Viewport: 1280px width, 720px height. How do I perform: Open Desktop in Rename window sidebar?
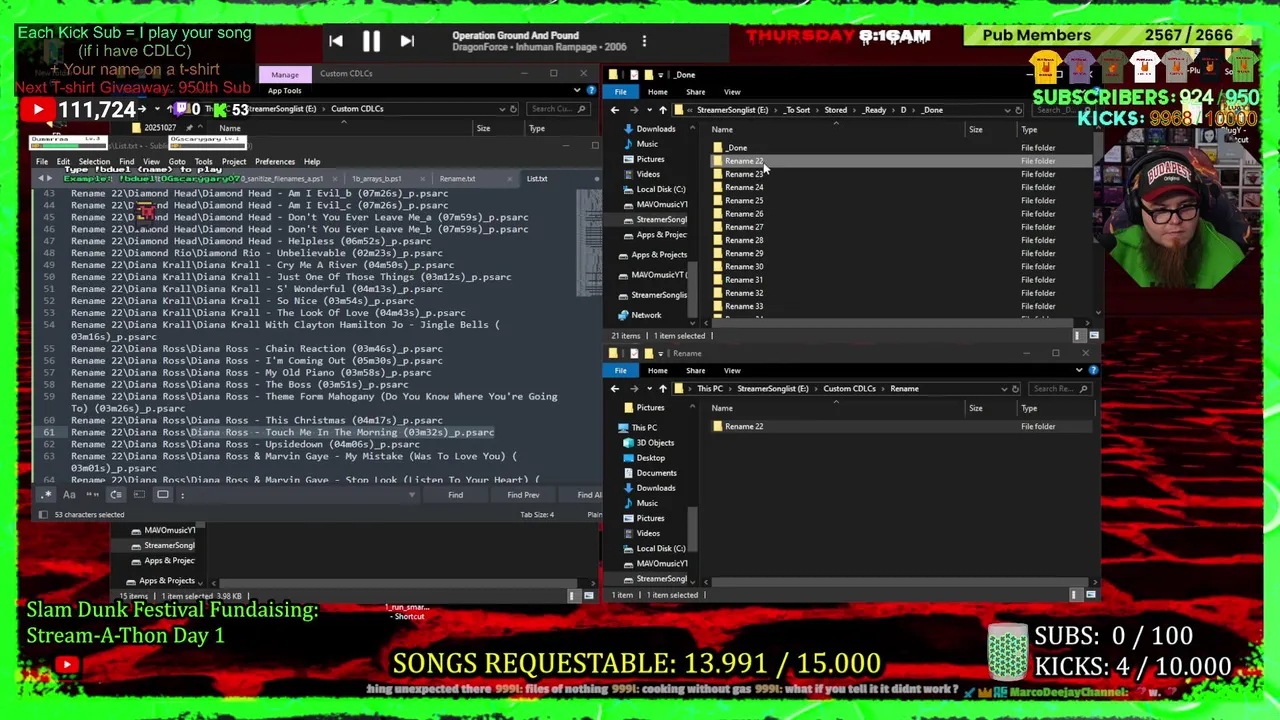650,458
